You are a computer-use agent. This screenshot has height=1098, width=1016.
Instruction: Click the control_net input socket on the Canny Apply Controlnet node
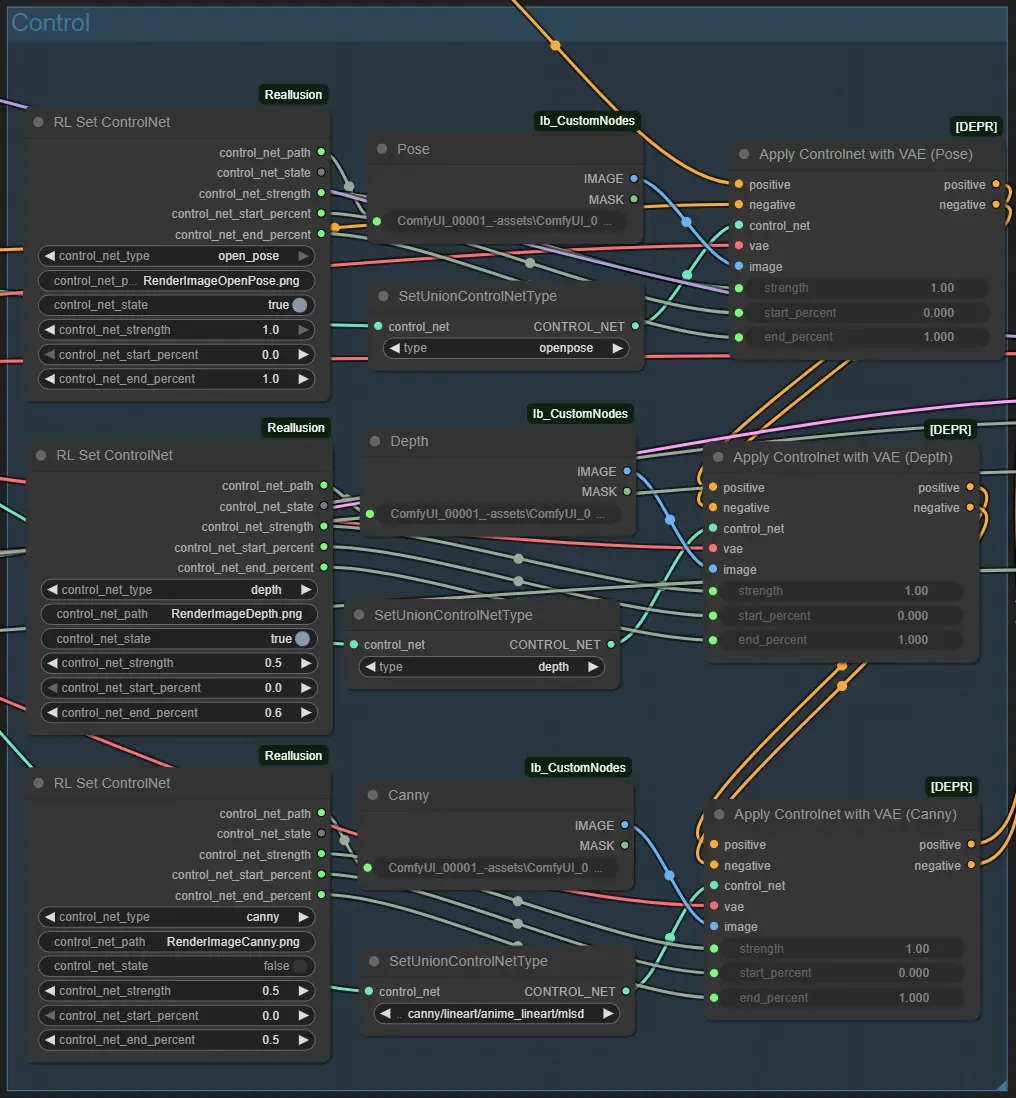(714, 886)
